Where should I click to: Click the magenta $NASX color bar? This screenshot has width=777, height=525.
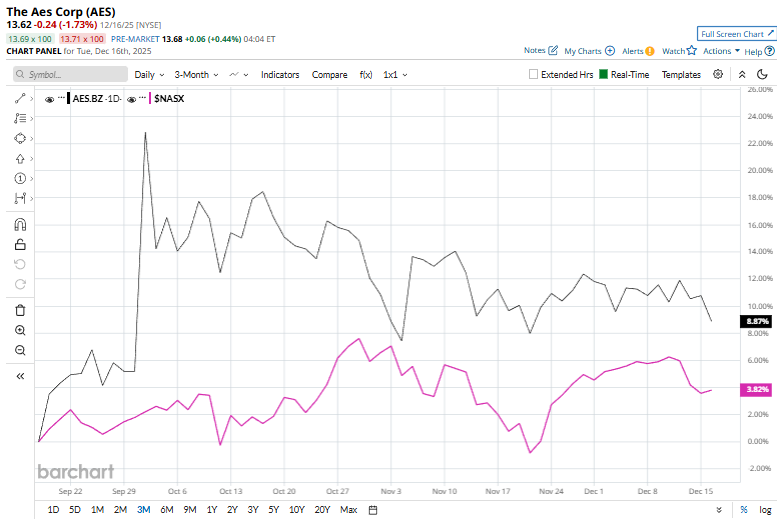coord(150,98)
